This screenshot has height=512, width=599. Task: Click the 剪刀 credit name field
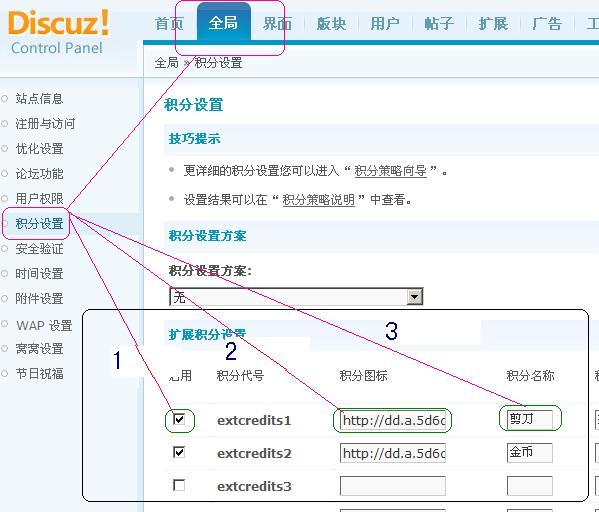coord(529,419)
